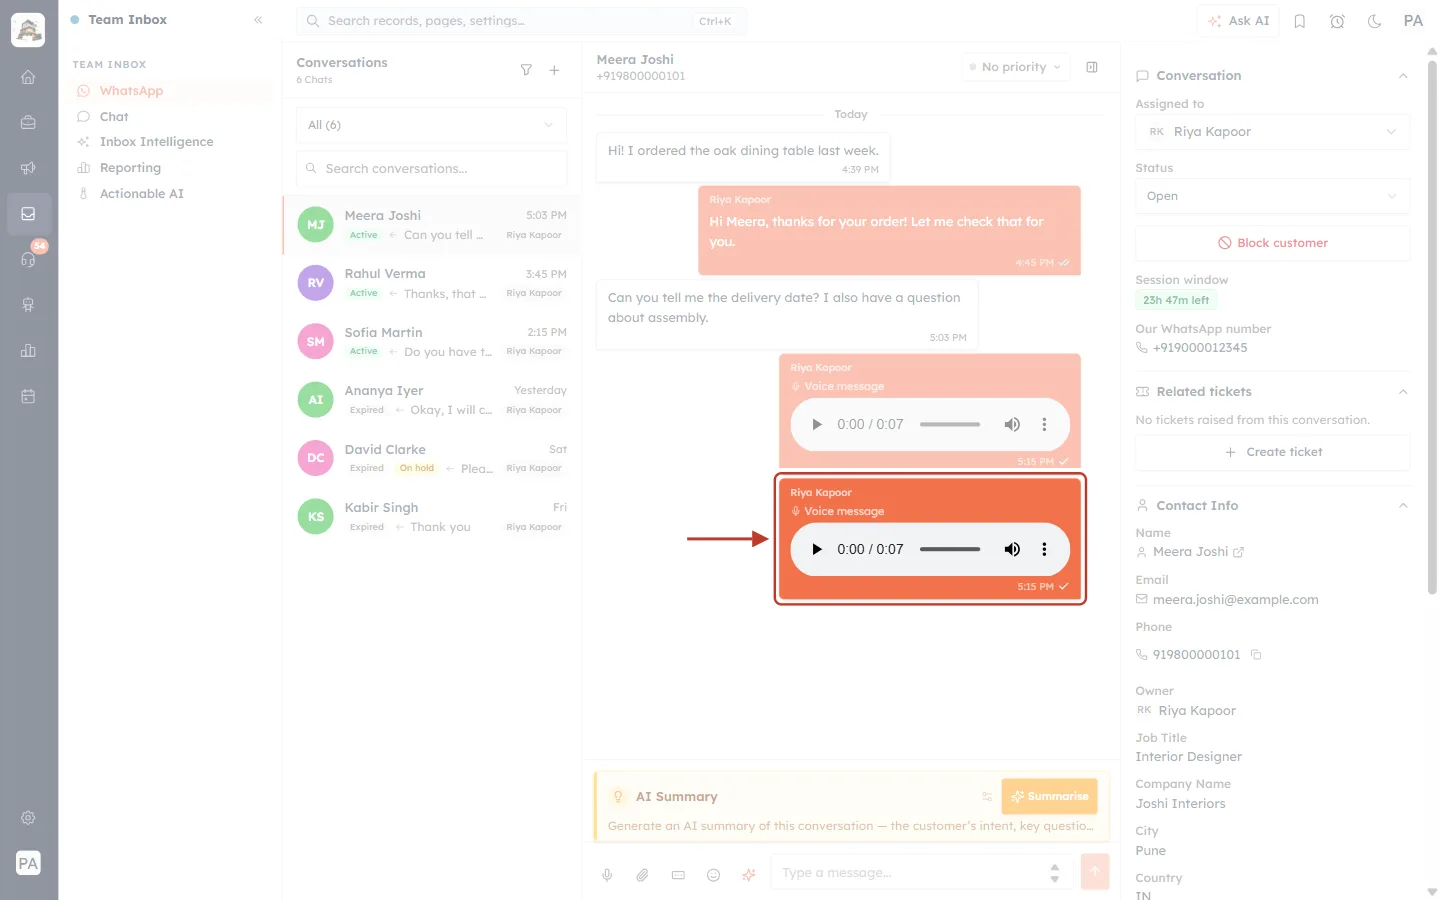The width and height of the screenshot is (1440, 900).
Task: Open the Assigned to Riya Kapoor dropdown
Action: (1272, 132)
